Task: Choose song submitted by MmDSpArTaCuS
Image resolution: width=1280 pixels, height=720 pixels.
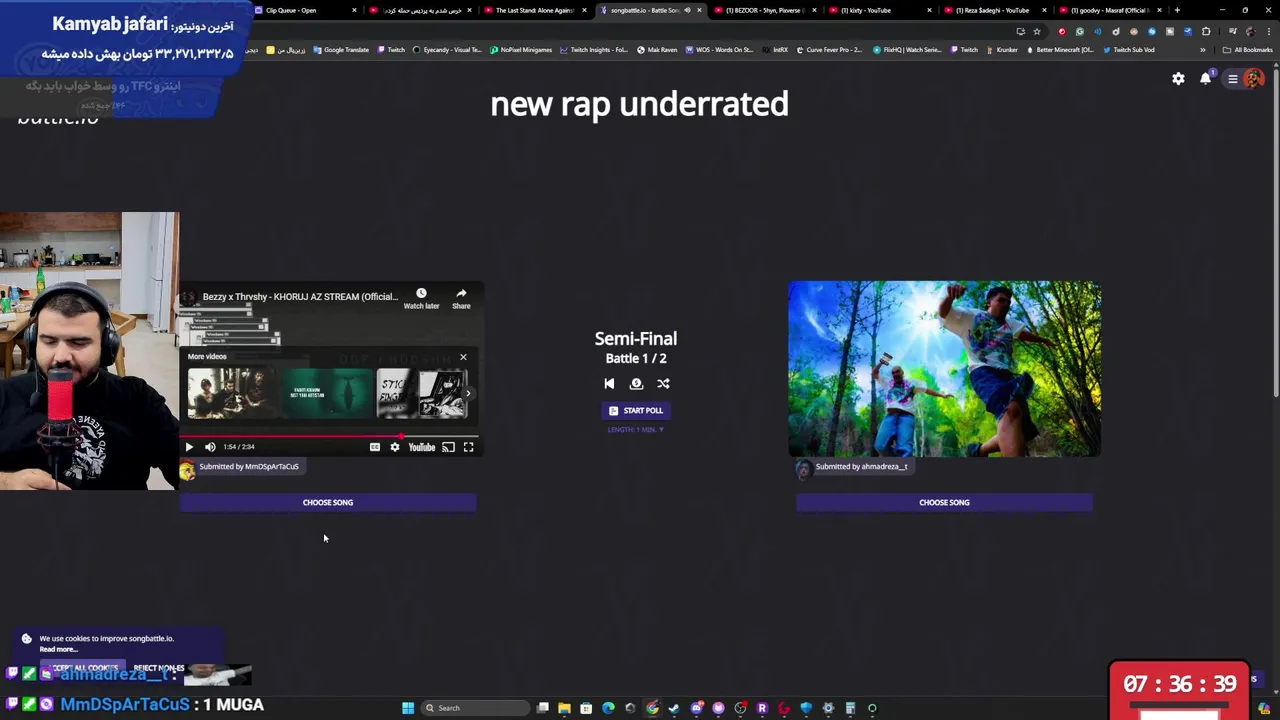Action: [x=328, y=502]
